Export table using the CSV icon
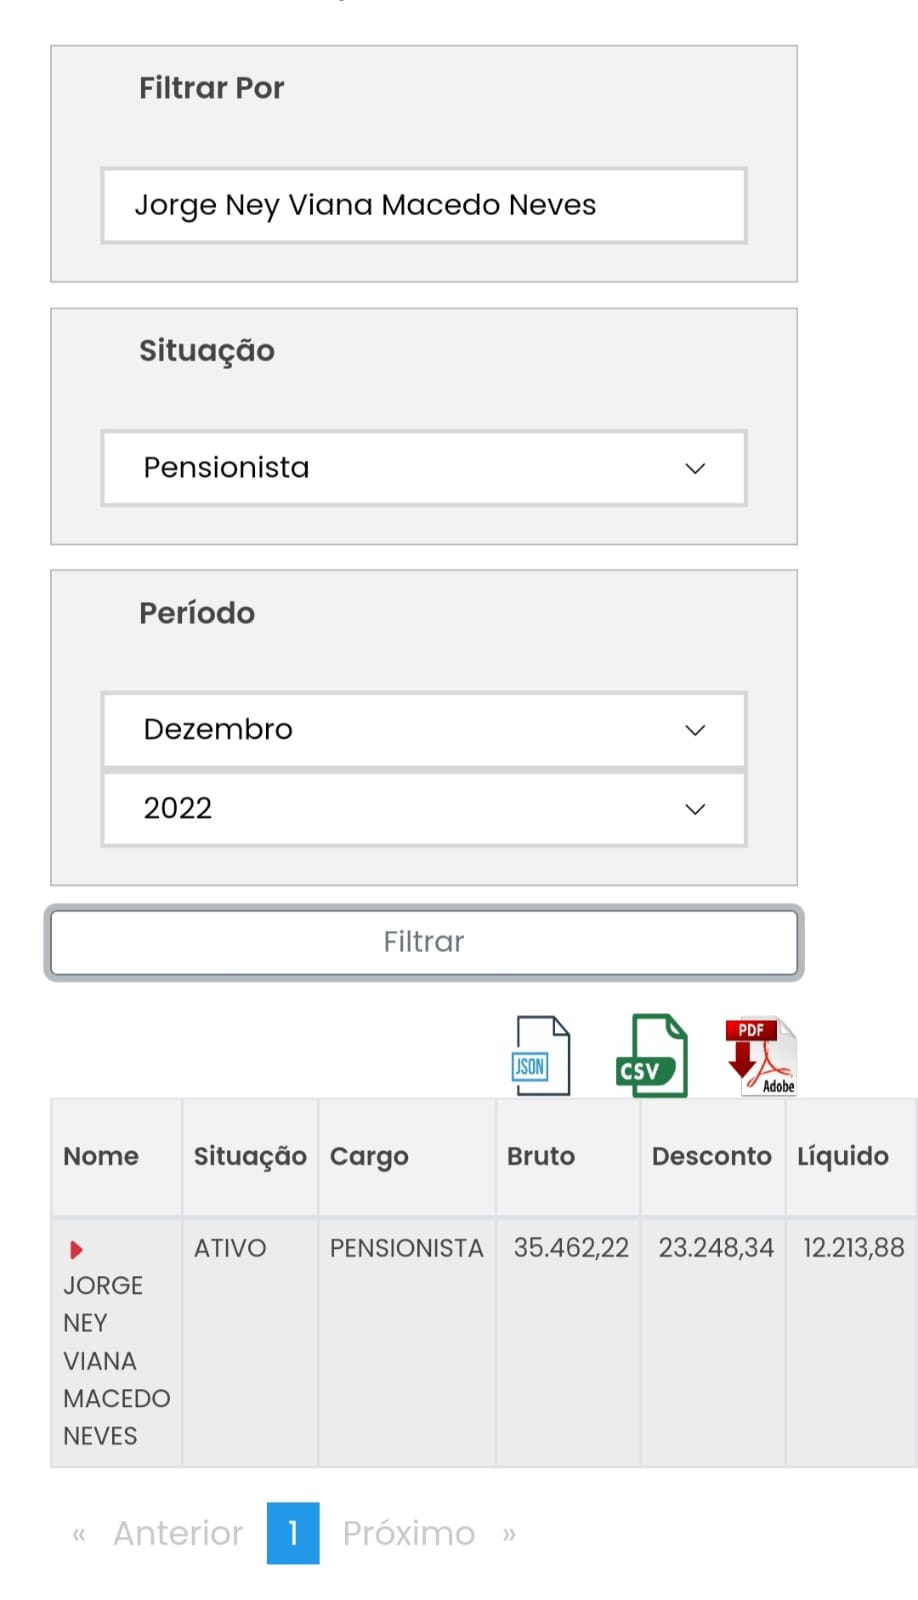Screen dimensions: 918x1600 [651, 1056]
